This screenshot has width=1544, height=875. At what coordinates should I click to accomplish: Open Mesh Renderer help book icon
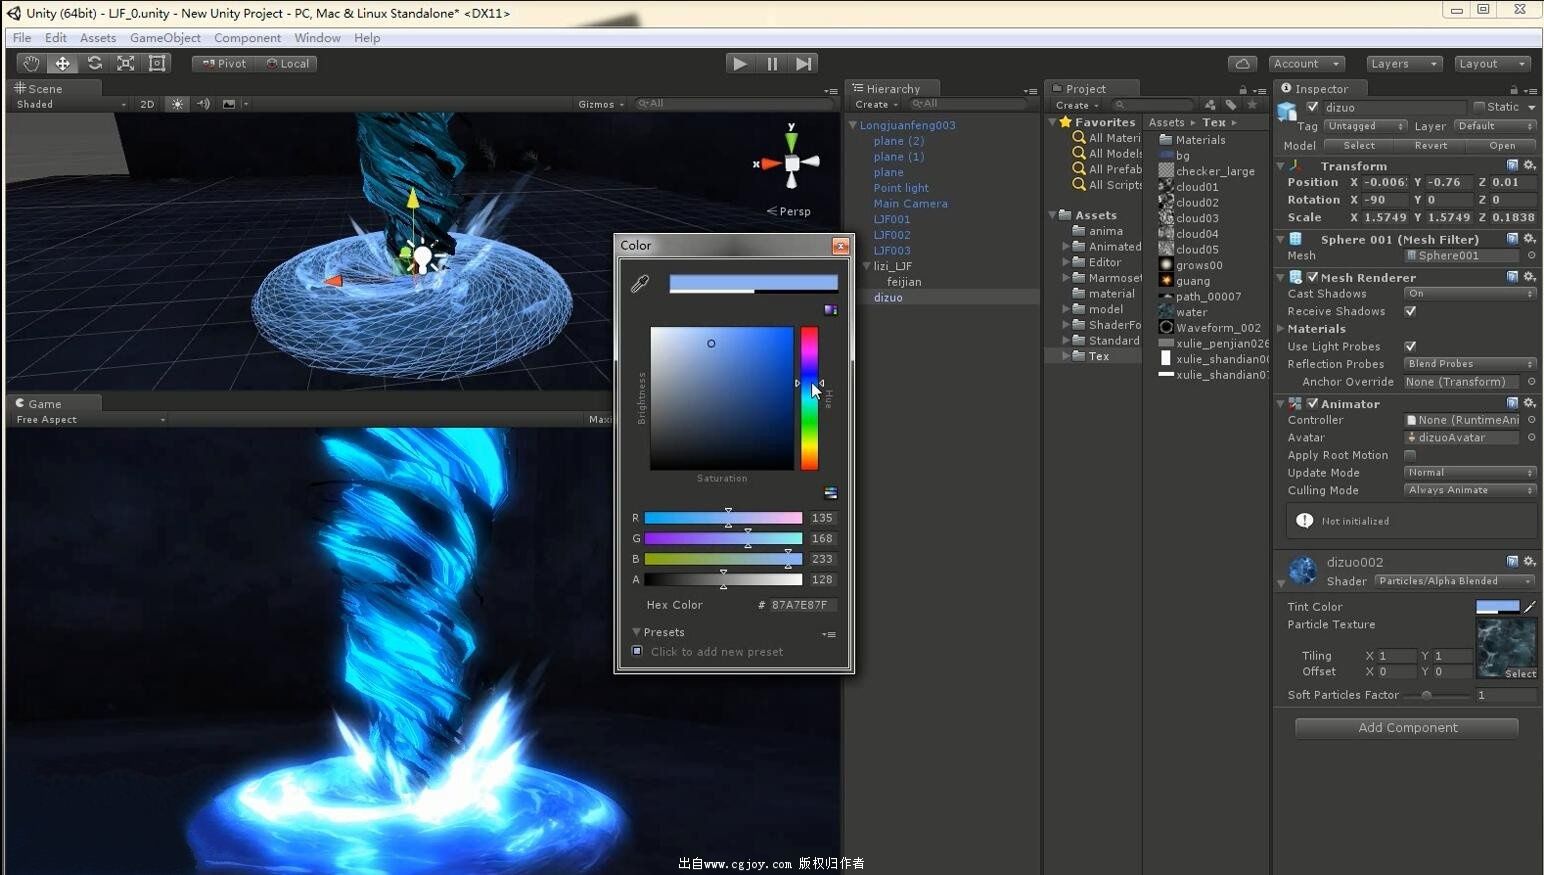pyautogui.click(x=1512, y=277)
